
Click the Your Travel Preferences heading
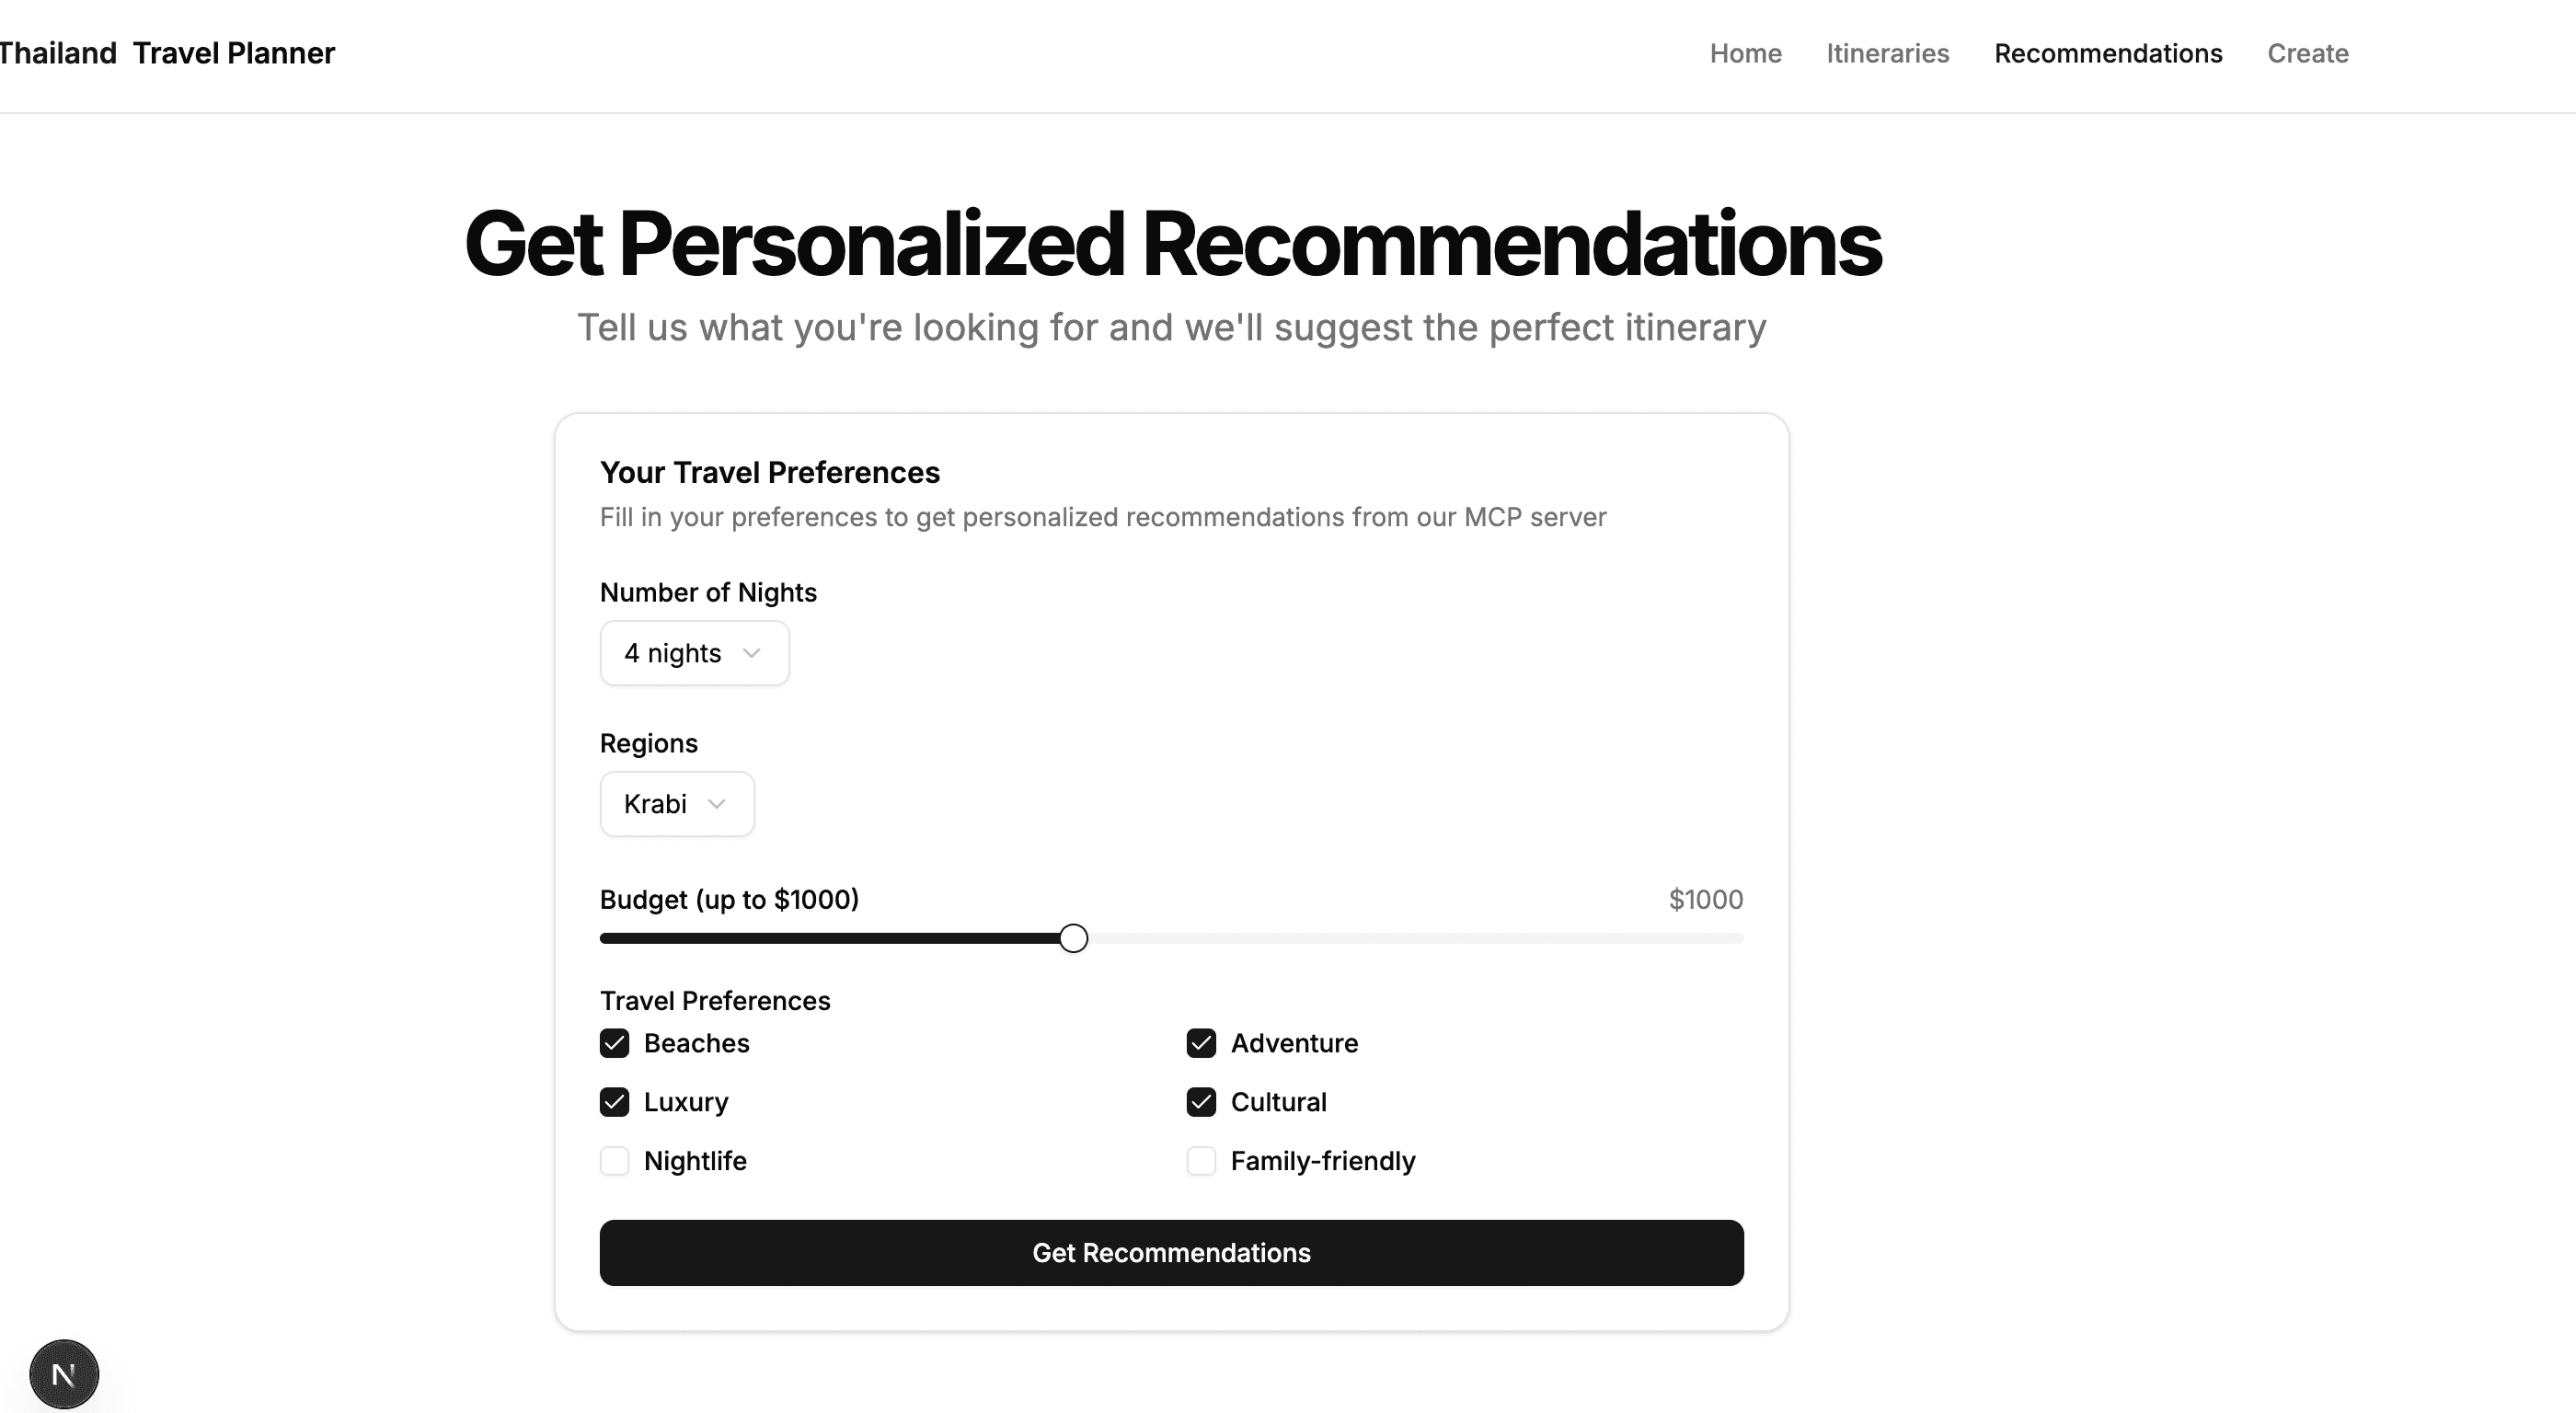(x=769, y=471)
